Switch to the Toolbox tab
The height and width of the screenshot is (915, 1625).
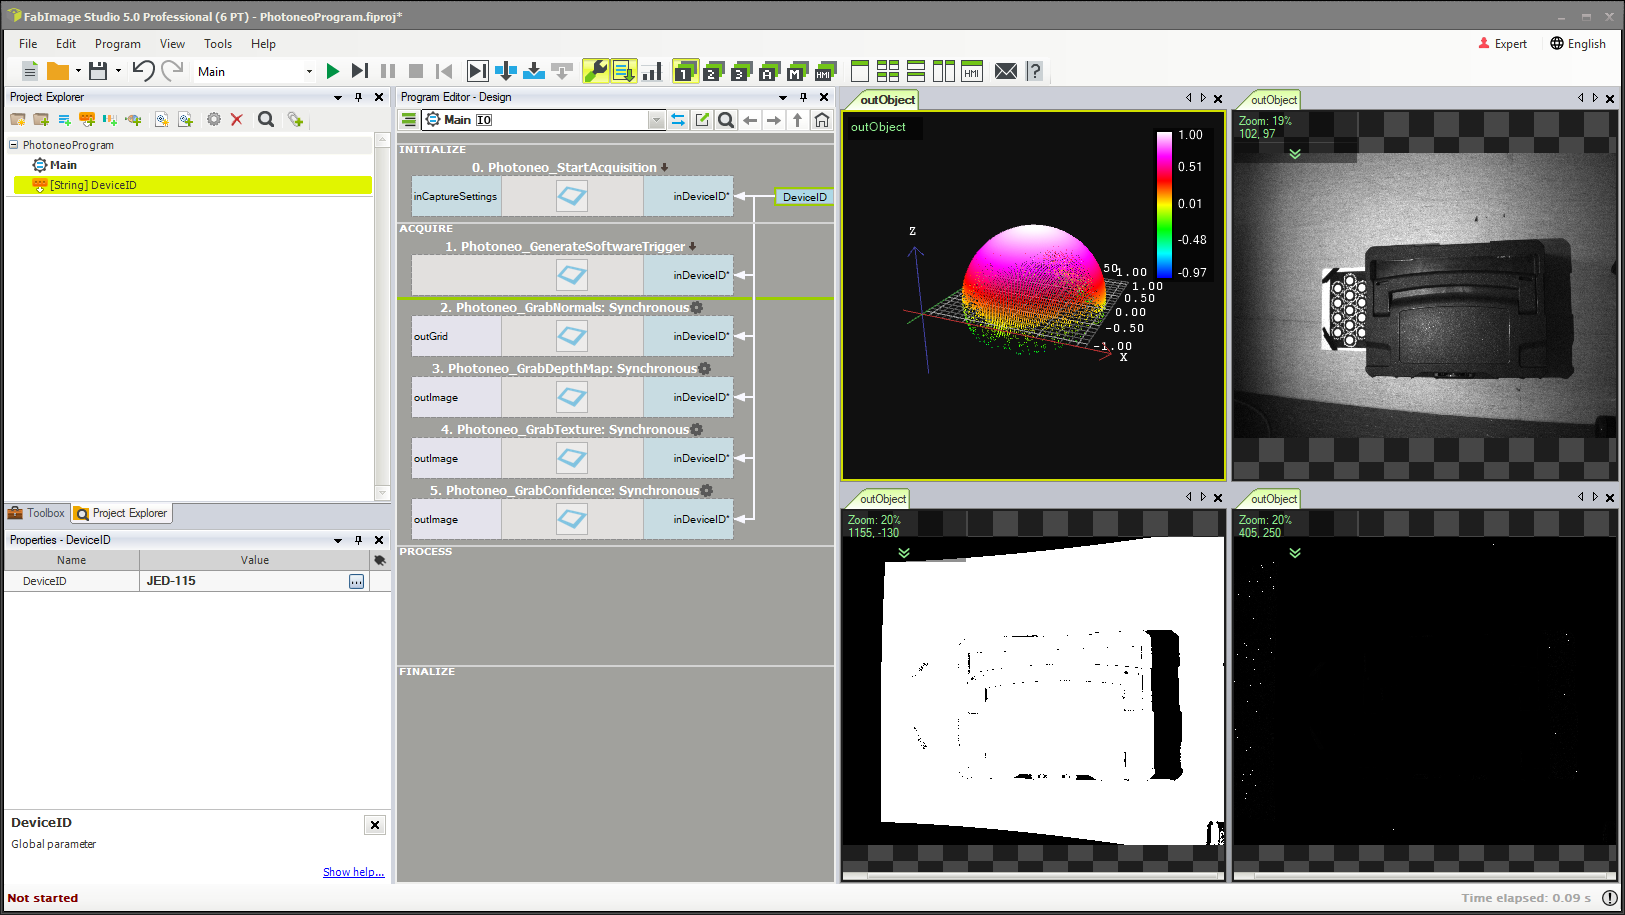[x=36, y=513]
